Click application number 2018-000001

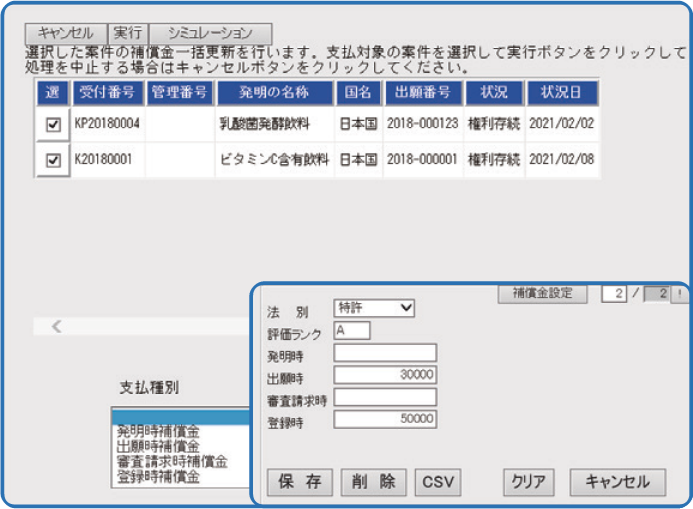422,159
